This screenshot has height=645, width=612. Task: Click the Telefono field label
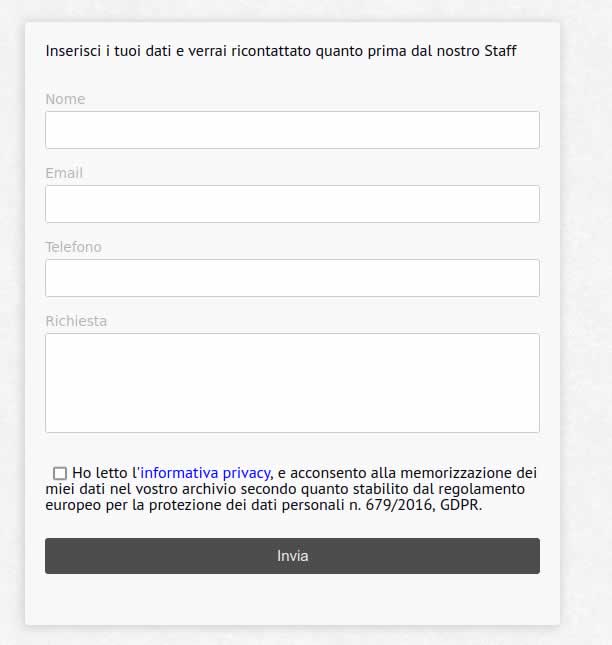tap(73, 247)
